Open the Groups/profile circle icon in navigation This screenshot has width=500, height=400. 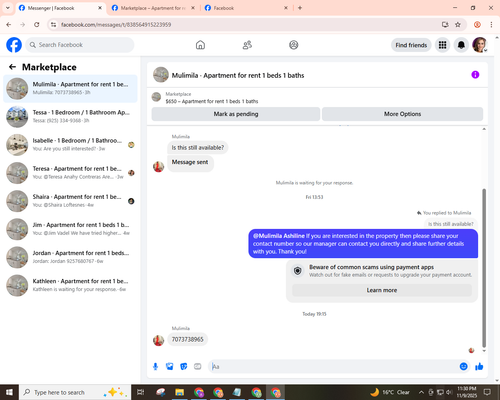[x=294, y=45]
